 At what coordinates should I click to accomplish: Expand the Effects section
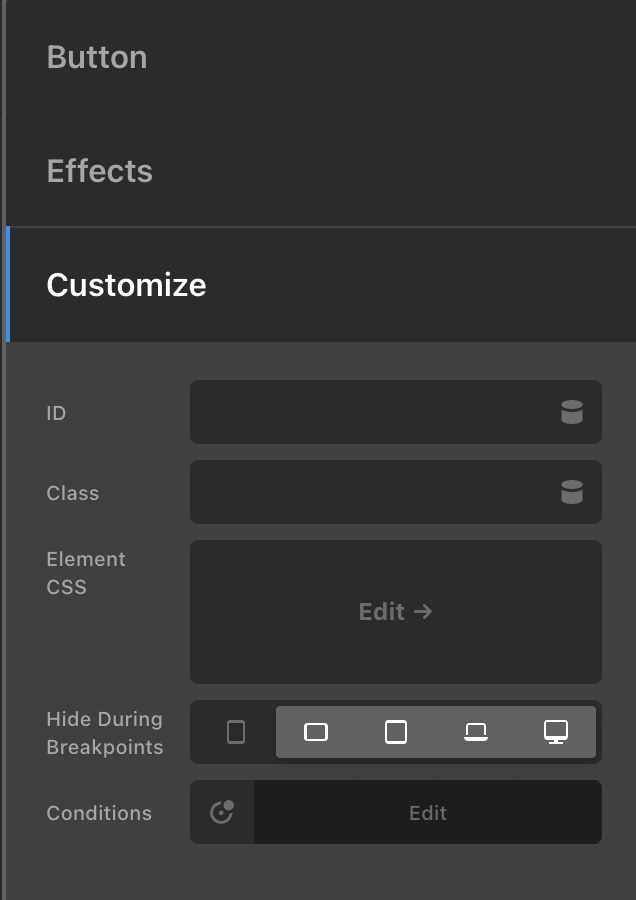coord(100,171)
